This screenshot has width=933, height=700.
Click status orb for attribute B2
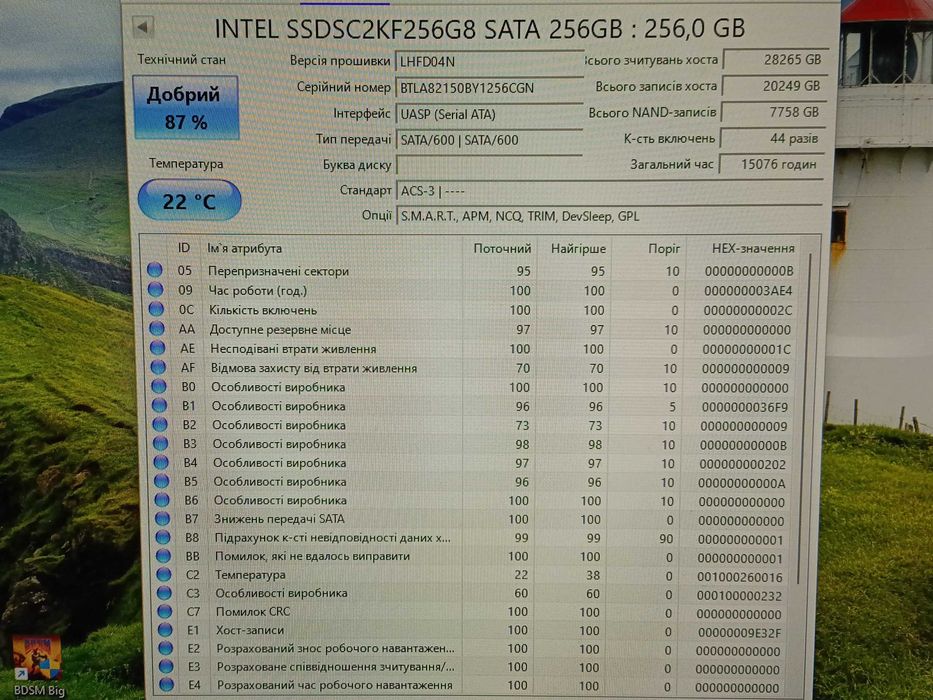coord(159,424)
